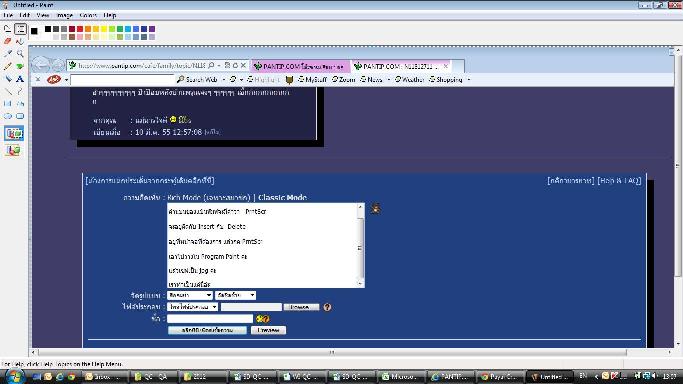Pick the bright red palette color
This screenshot has height=384, width=683.
point(80,29)
